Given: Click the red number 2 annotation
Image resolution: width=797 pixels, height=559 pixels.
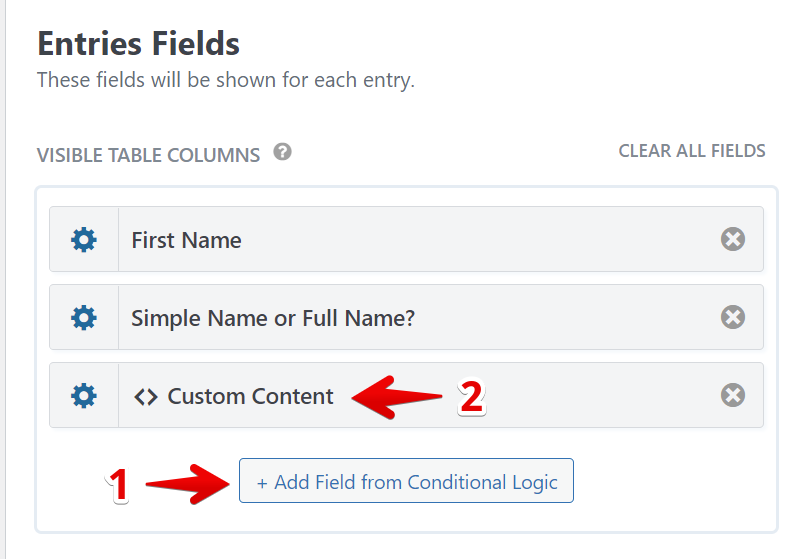Looking at the screenshot, I should click(471, 397).
